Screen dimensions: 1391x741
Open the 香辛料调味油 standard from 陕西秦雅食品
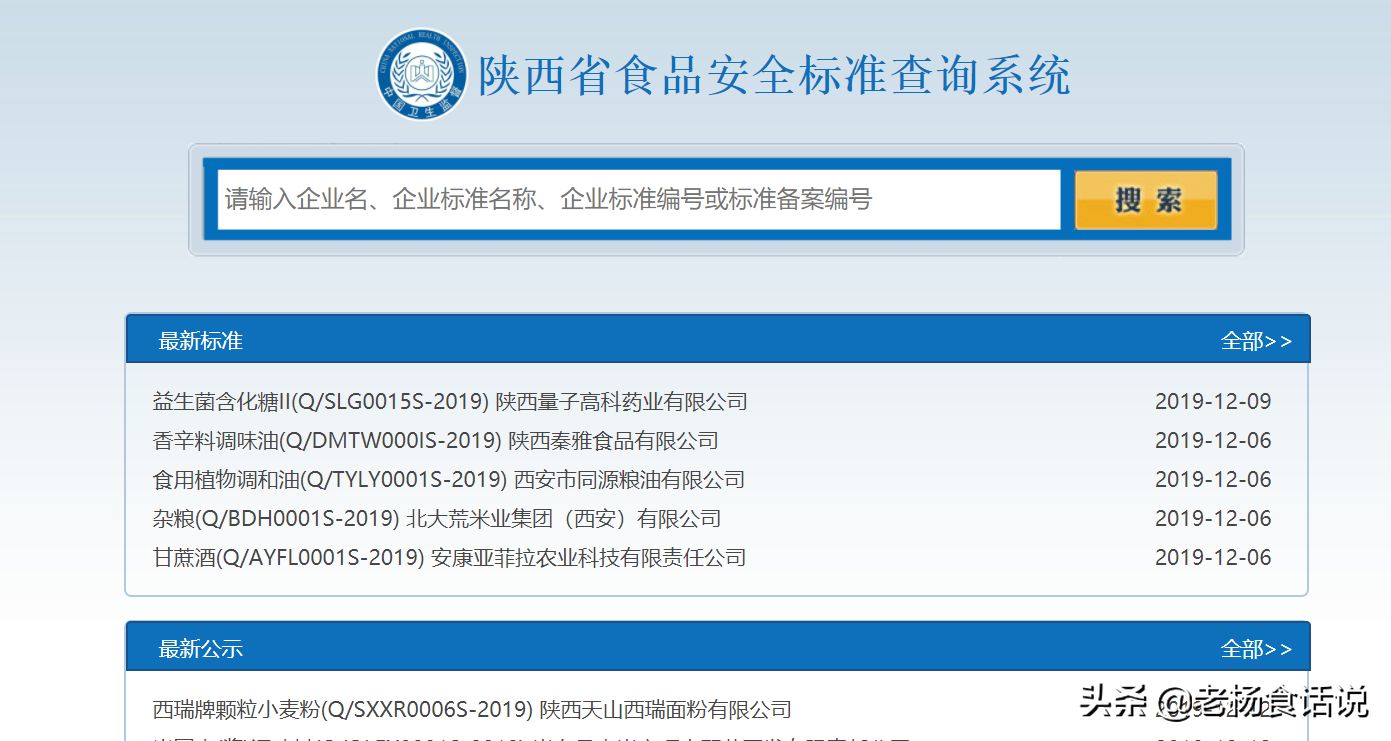435,441
